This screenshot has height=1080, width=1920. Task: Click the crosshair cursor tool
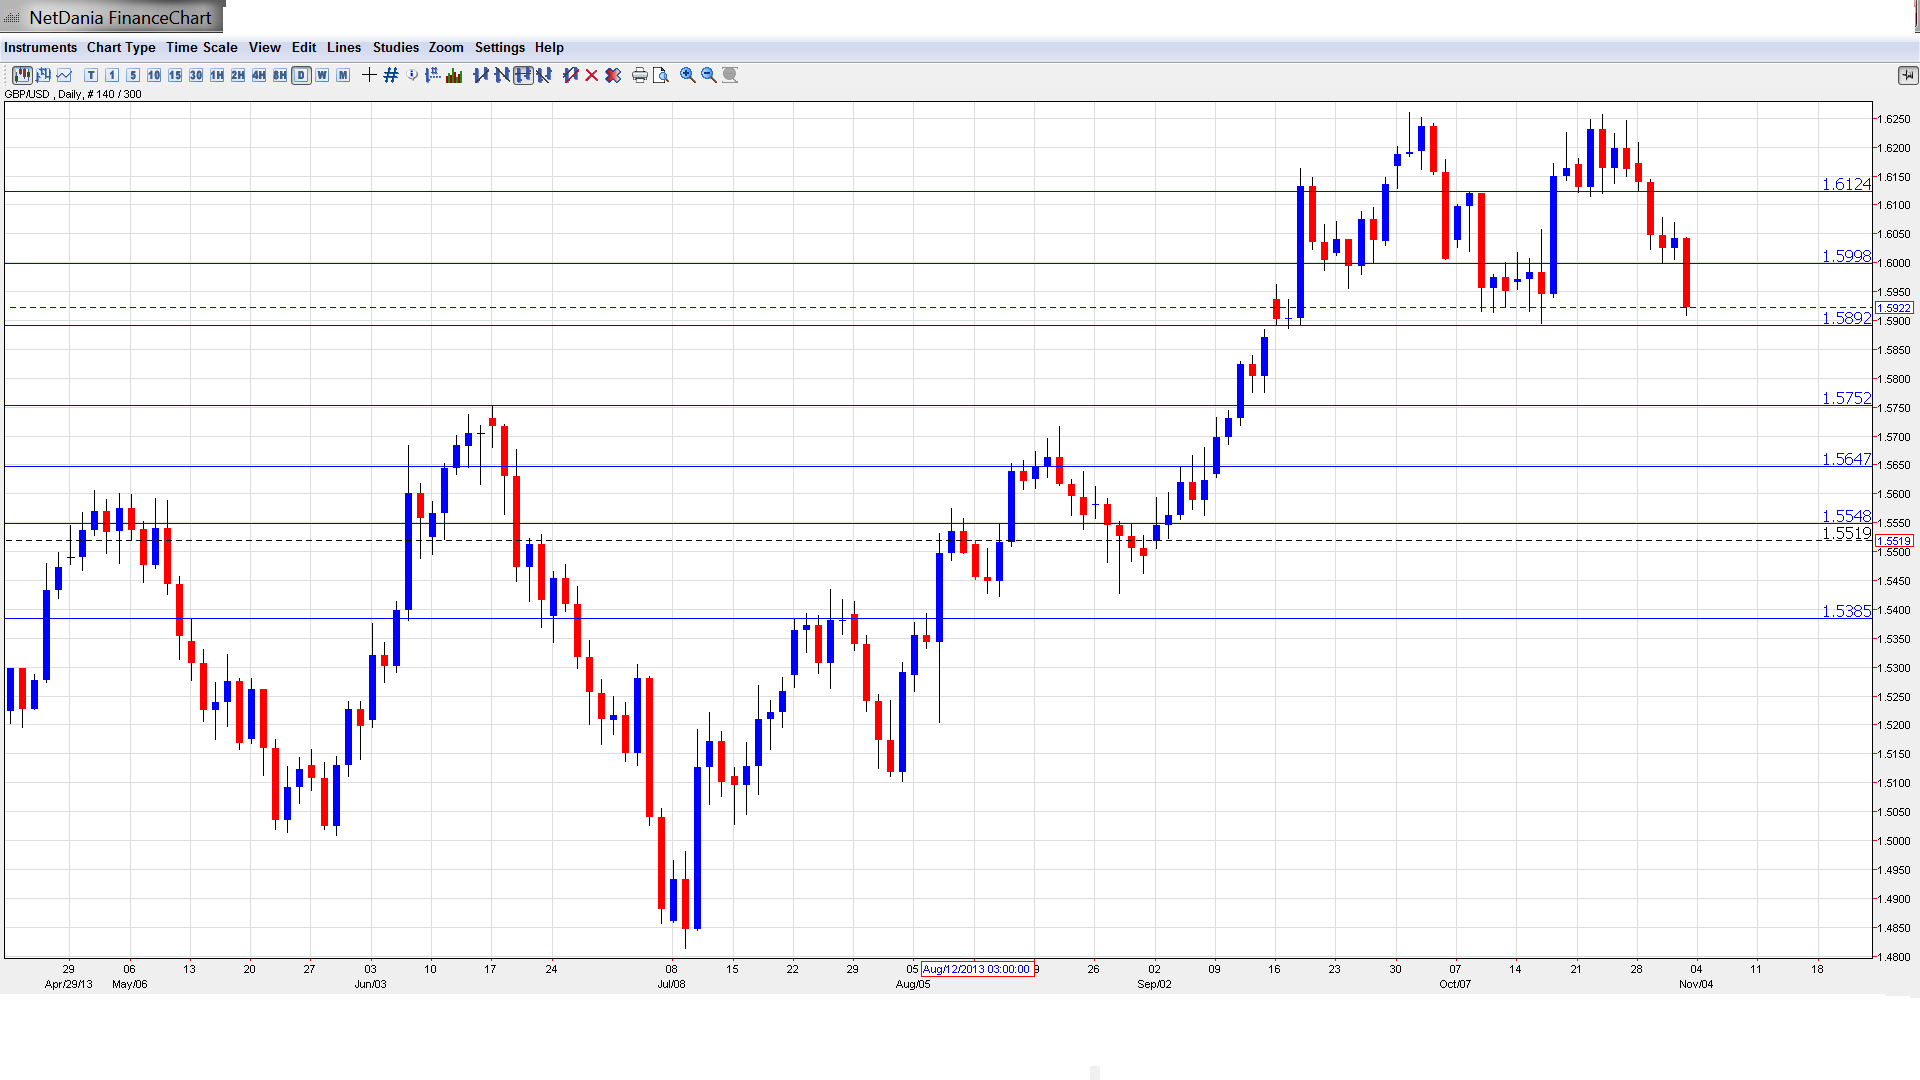(x=369, y=75)
